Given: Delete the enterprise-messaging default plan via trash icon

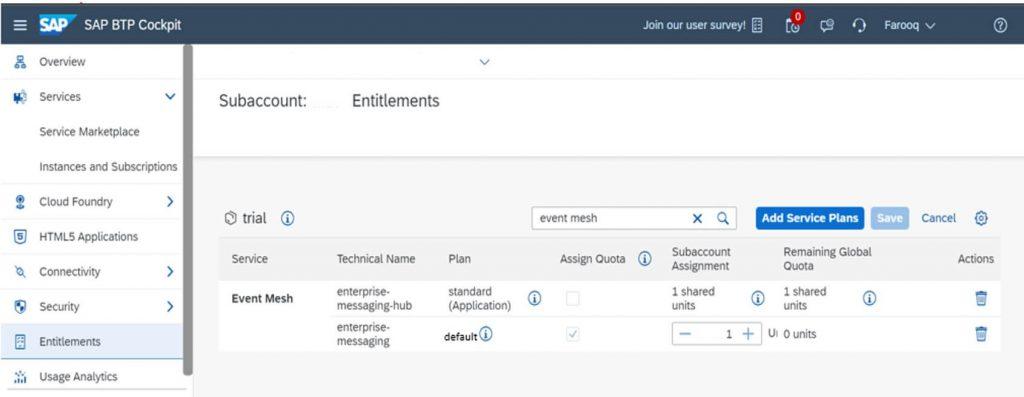Looking at the screenshot, I should click(981, 334).
